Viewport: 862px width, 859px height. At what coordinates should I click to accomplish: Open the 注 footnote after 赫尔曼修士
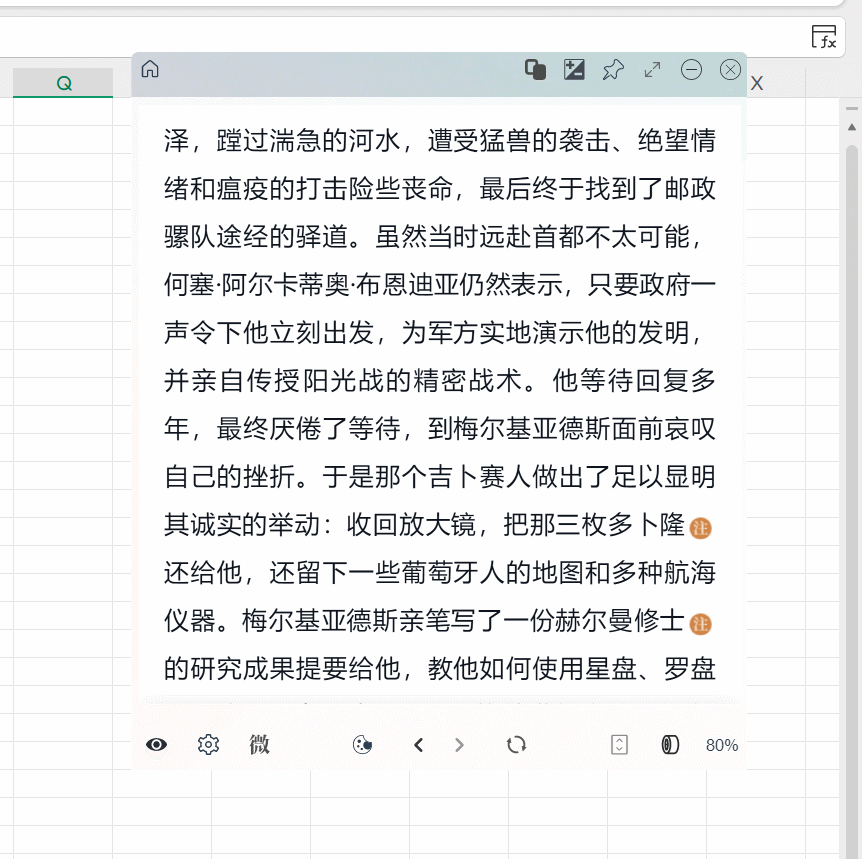click(x=702, y=624)
